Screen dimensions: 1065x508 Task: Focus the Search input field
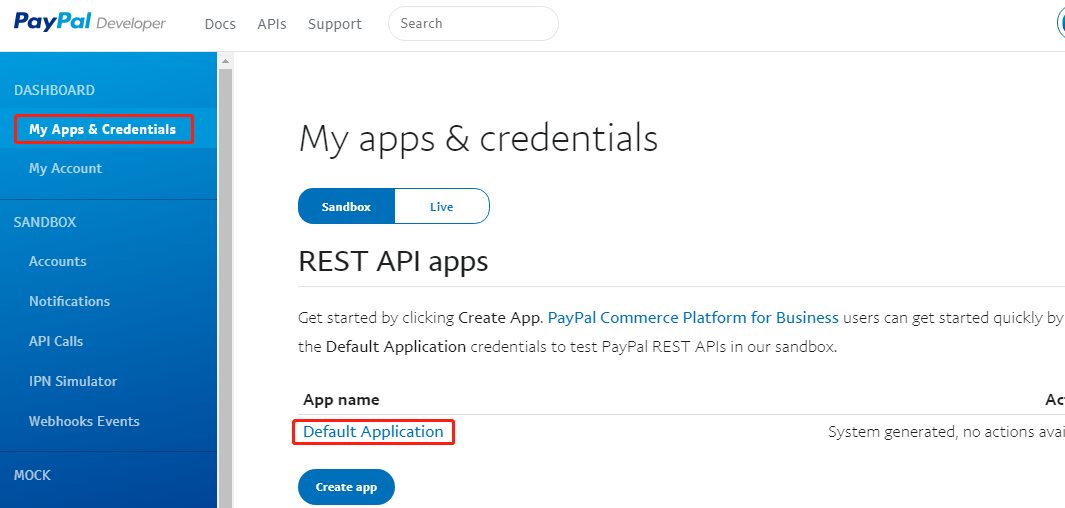[x=473, y=24]
